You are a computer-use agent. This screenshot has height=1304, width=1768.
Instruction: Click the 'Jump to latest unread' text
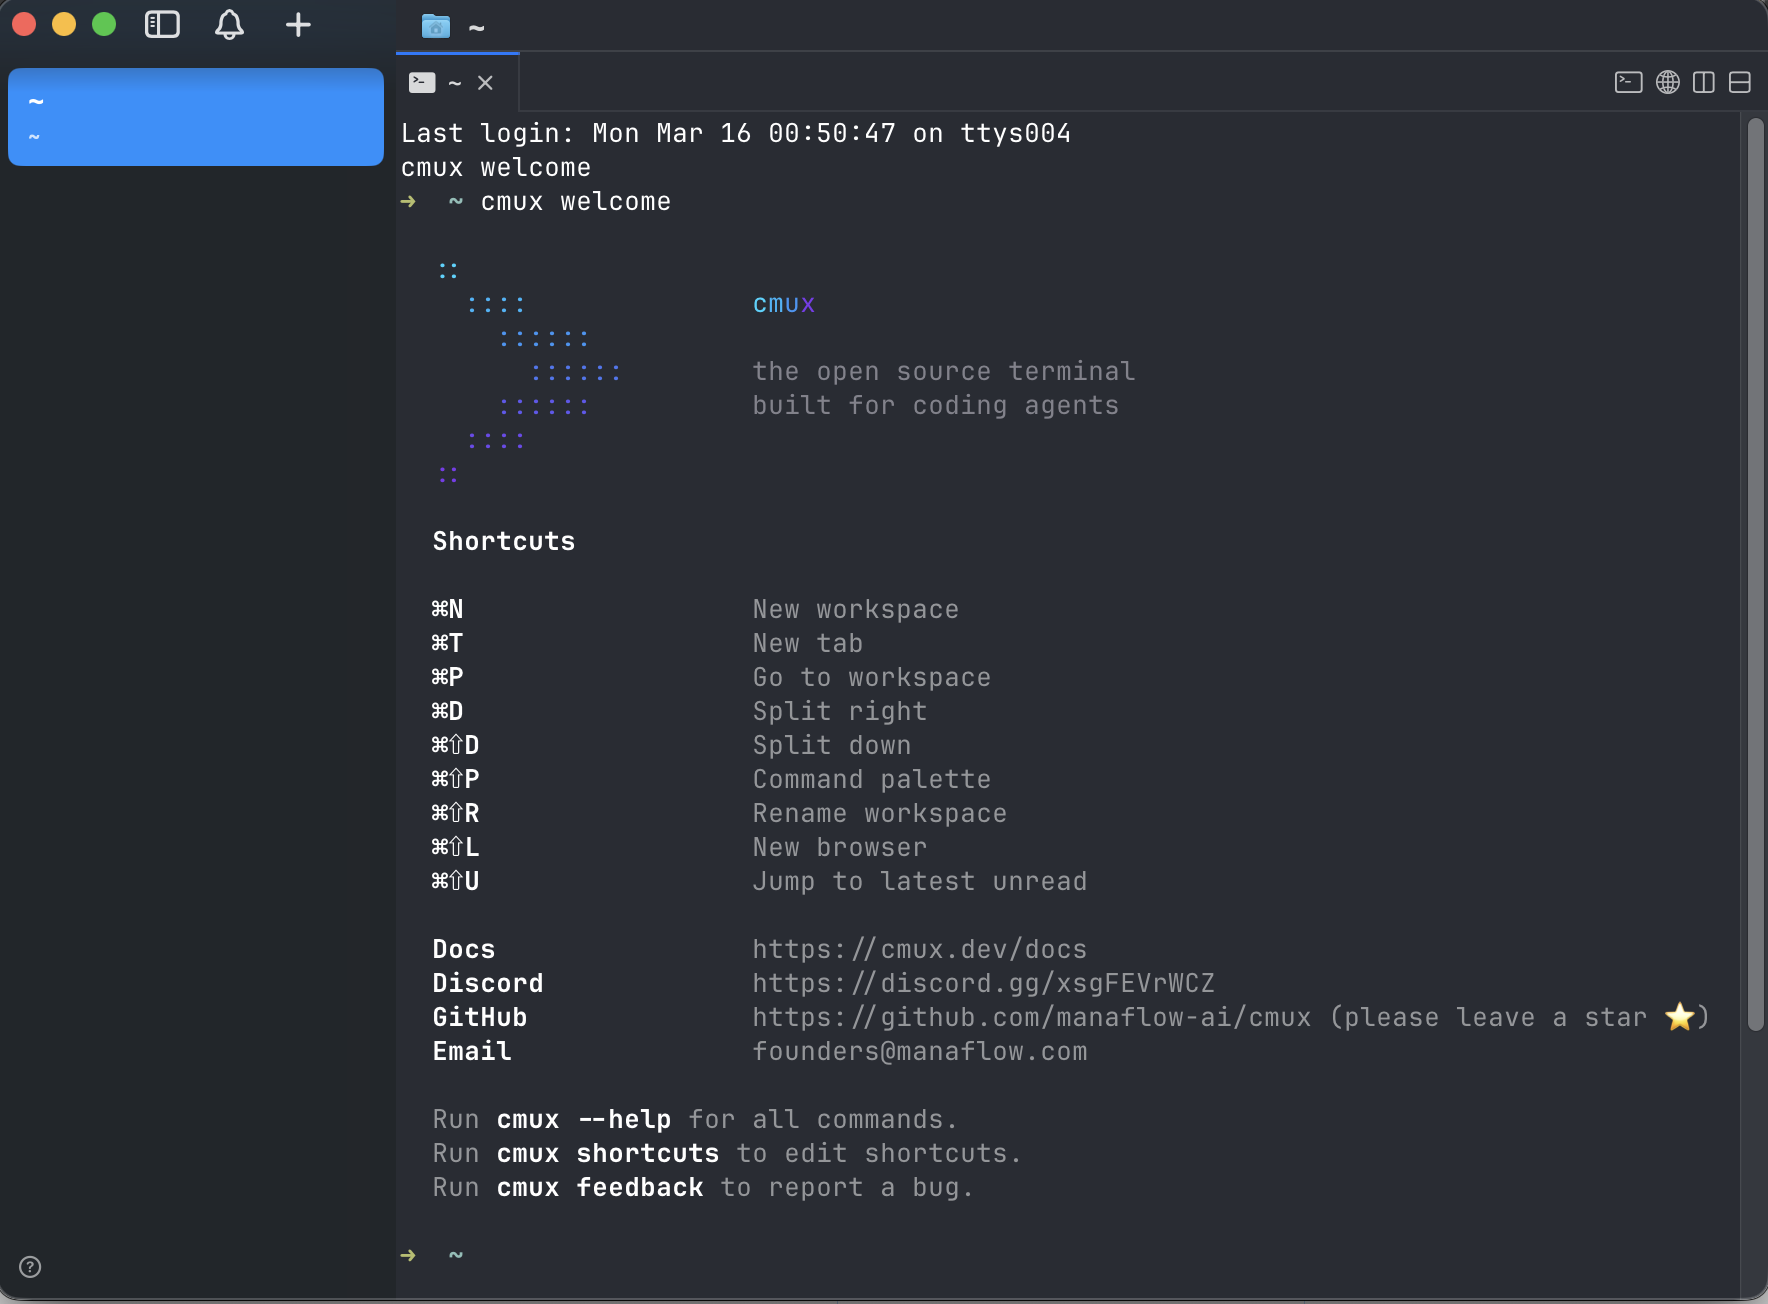(920, 881)
